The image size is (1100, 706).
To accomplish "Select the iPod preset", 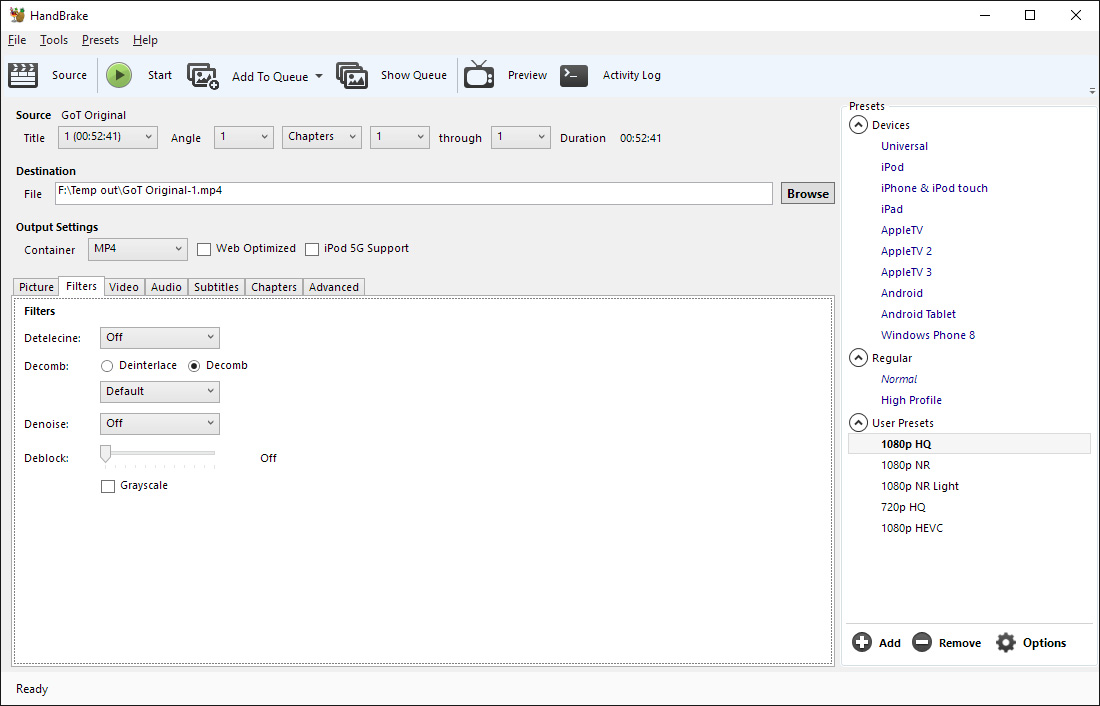I will pyautogui.click(x=892, y=167).
